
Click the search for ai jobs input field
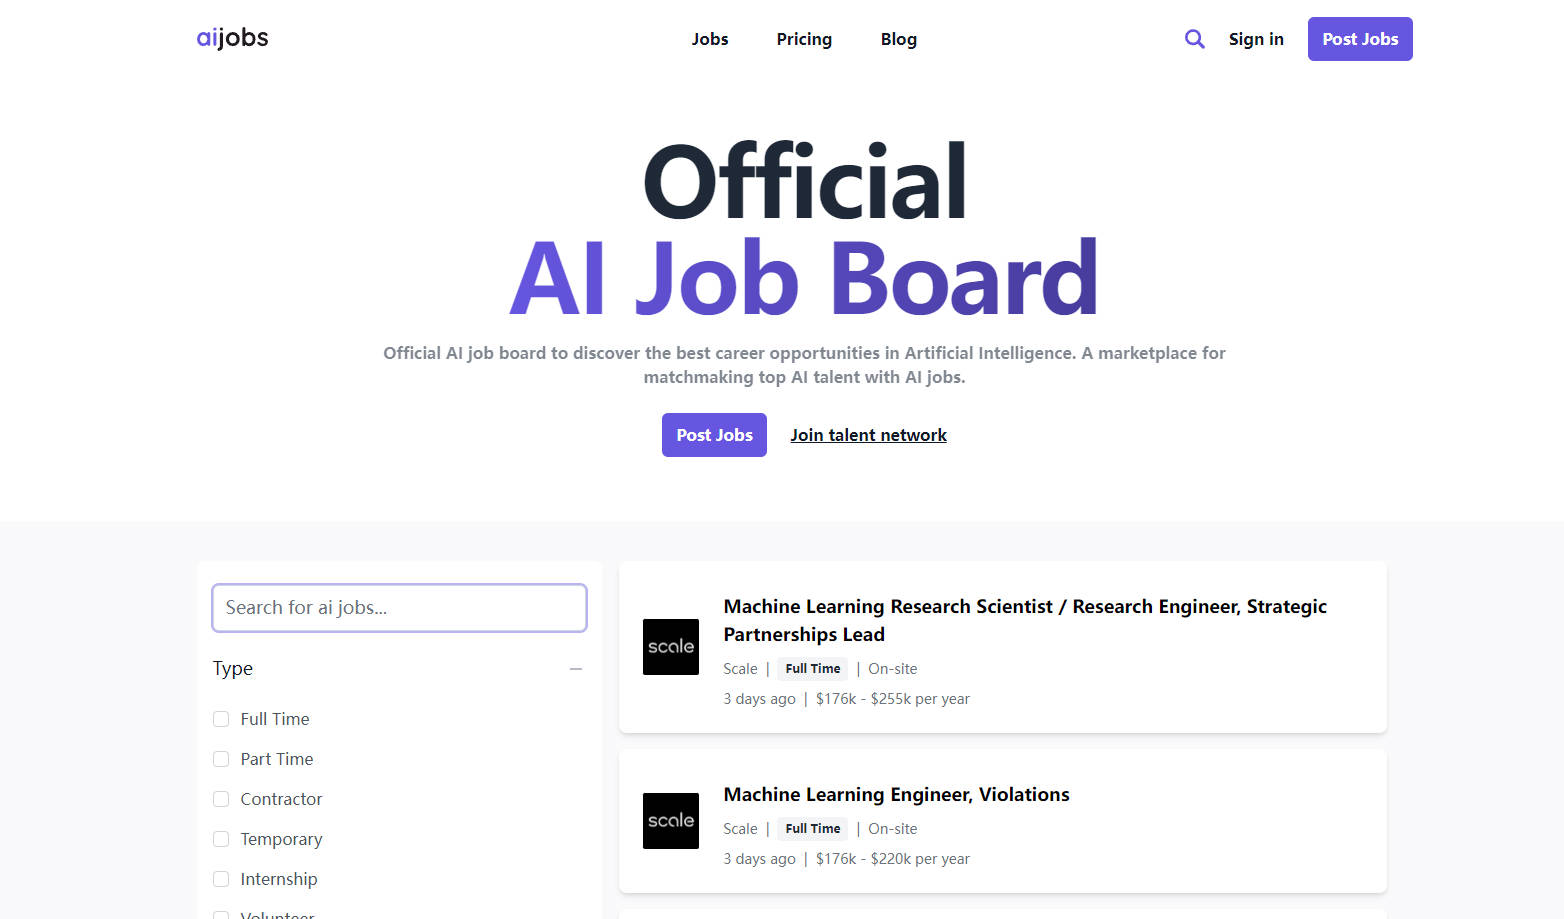398,607
